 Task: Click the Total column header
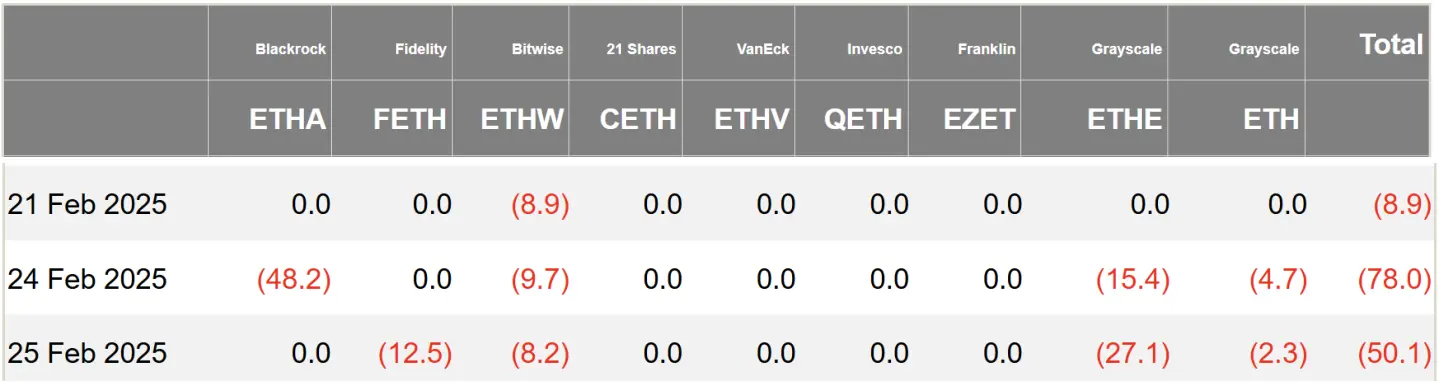coord(1391,44)
